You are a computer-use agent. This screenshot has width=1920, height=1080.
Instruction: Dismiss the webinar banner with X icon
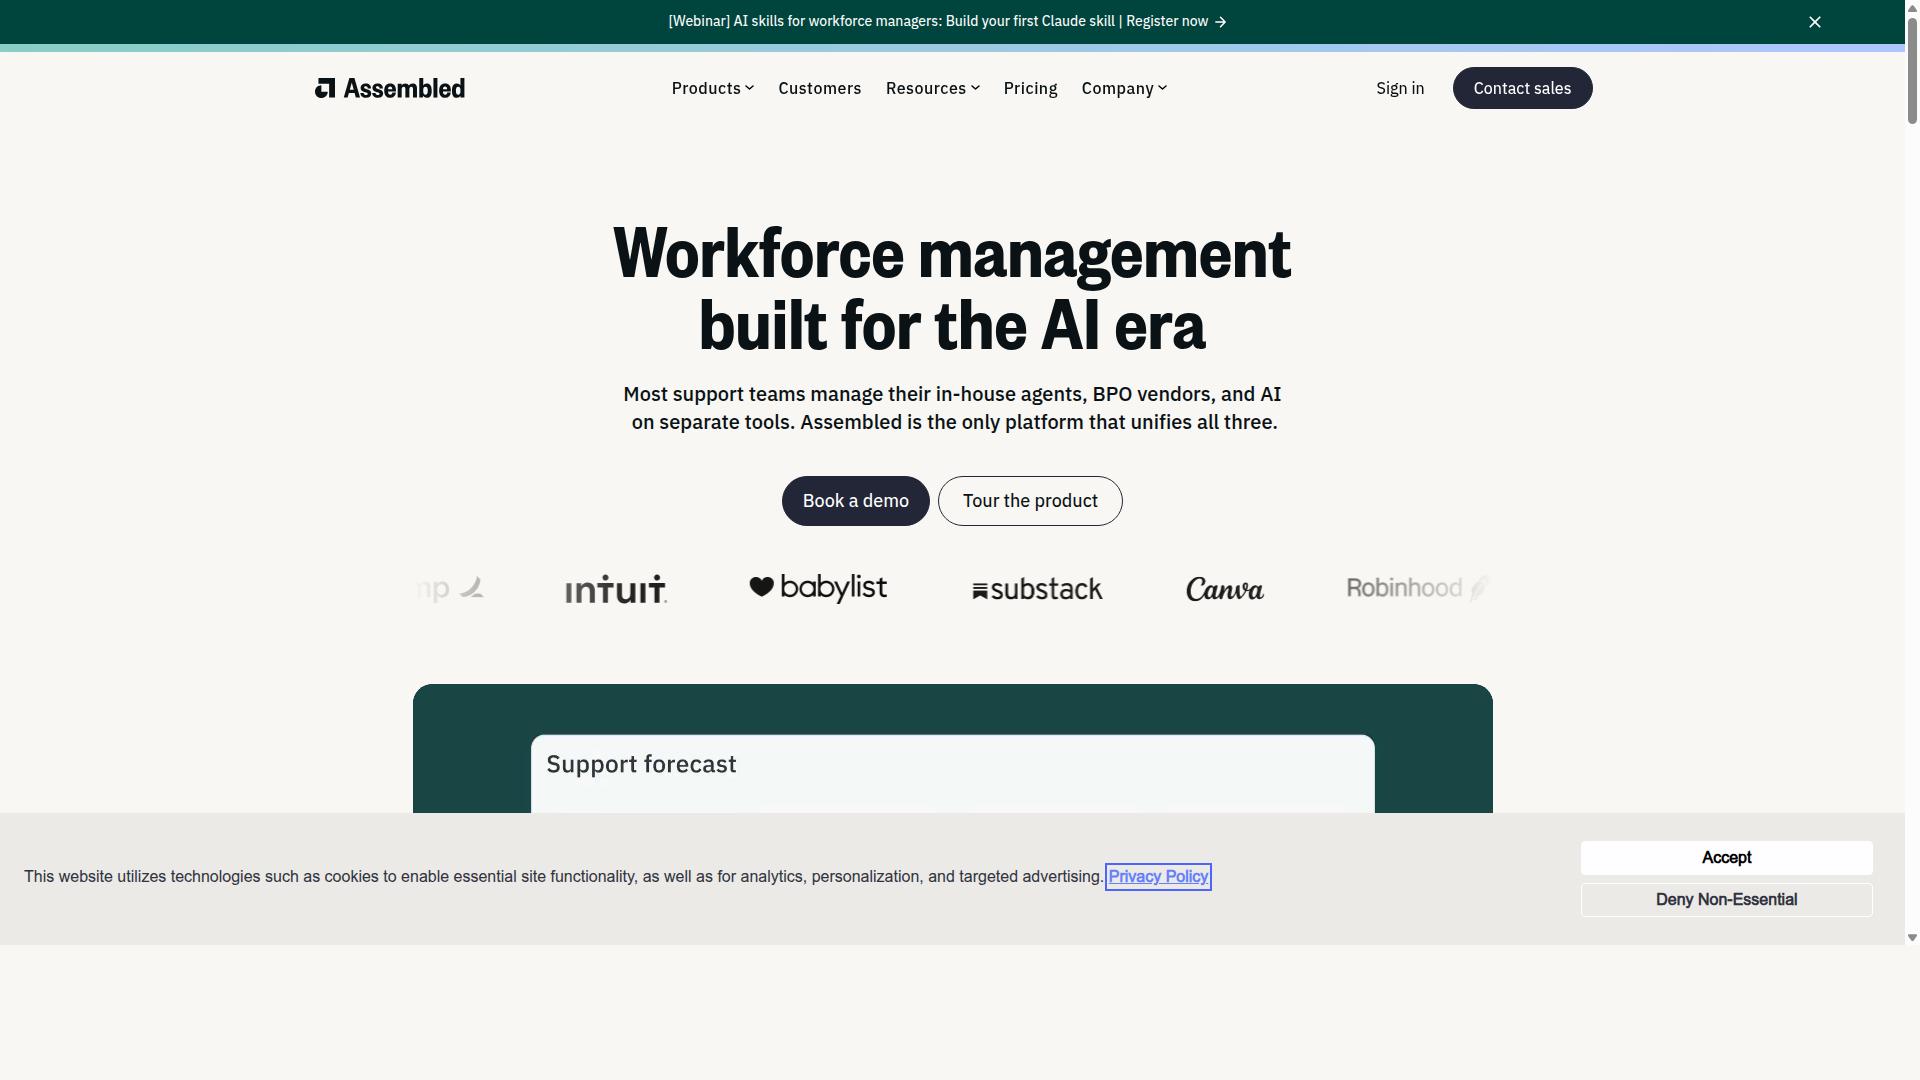(1815, 22)
